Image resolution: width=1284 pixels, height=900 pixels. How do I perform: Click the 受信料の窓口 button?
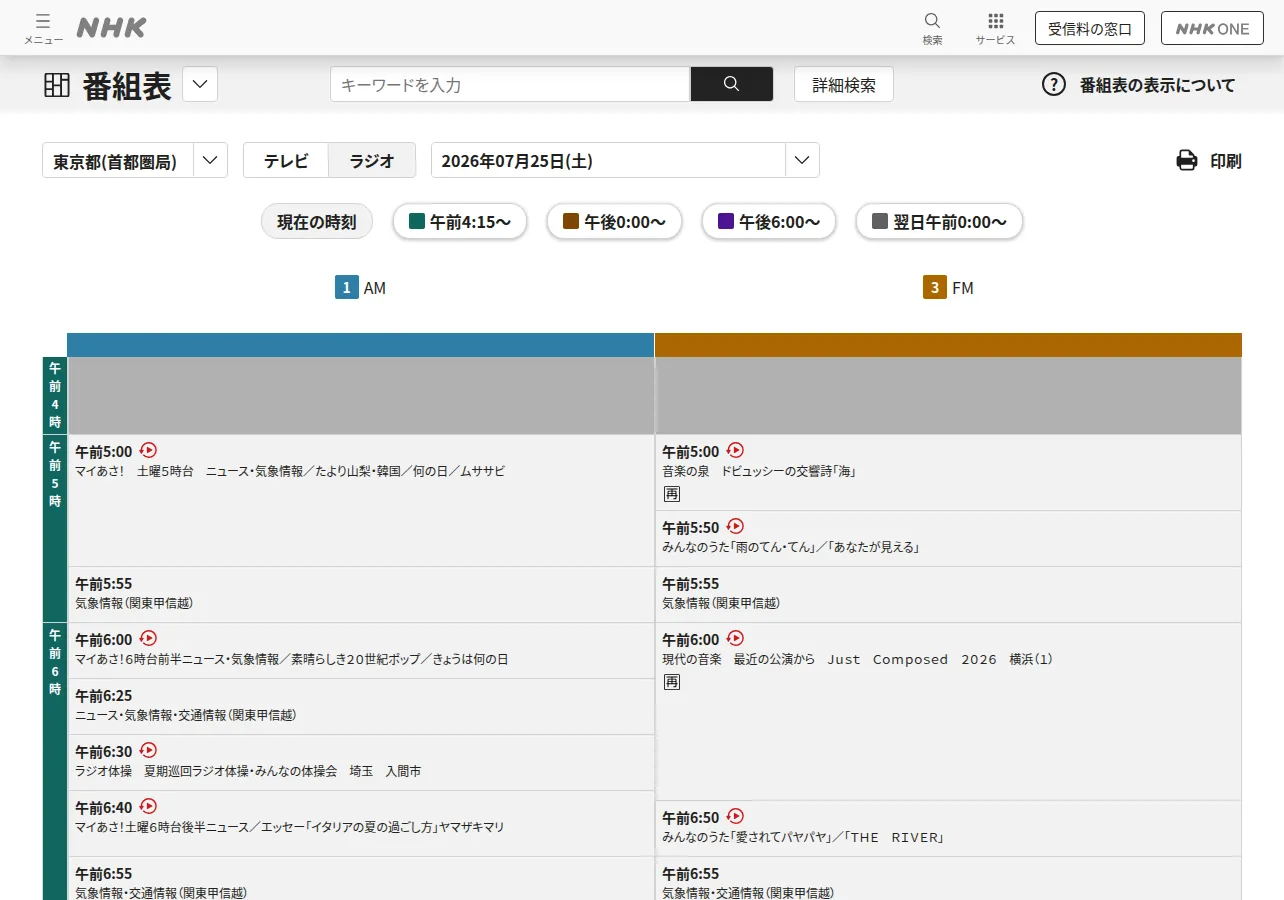click(x=1090, y=28)
